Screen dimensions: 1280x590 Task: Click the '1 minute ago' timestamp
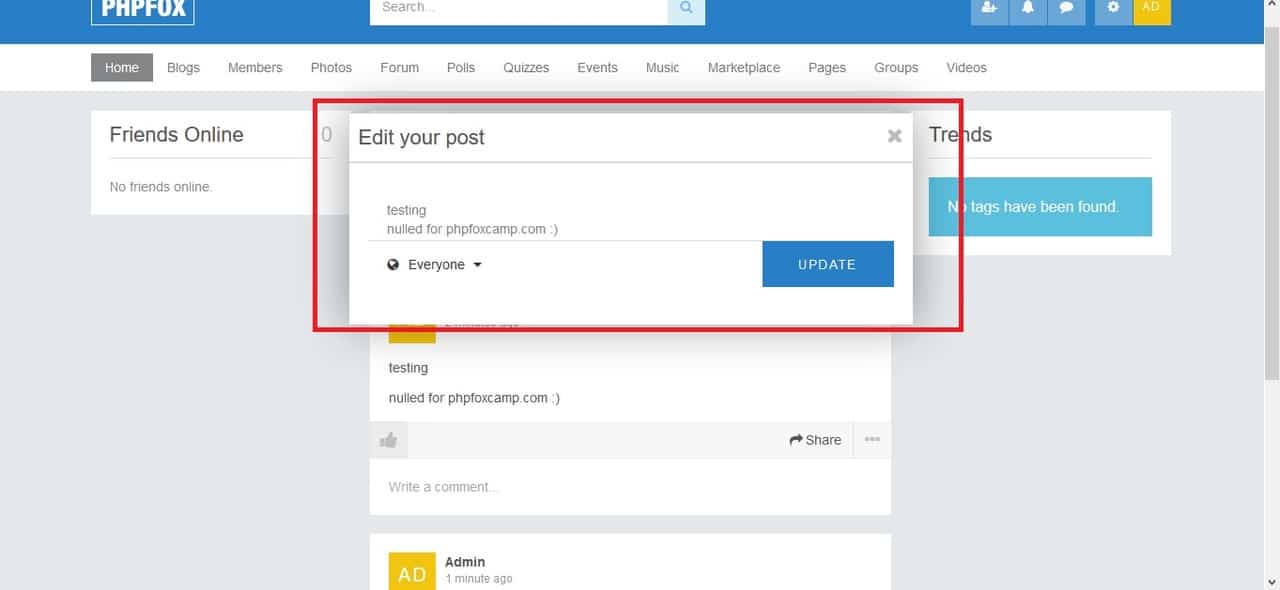point(479,579)
